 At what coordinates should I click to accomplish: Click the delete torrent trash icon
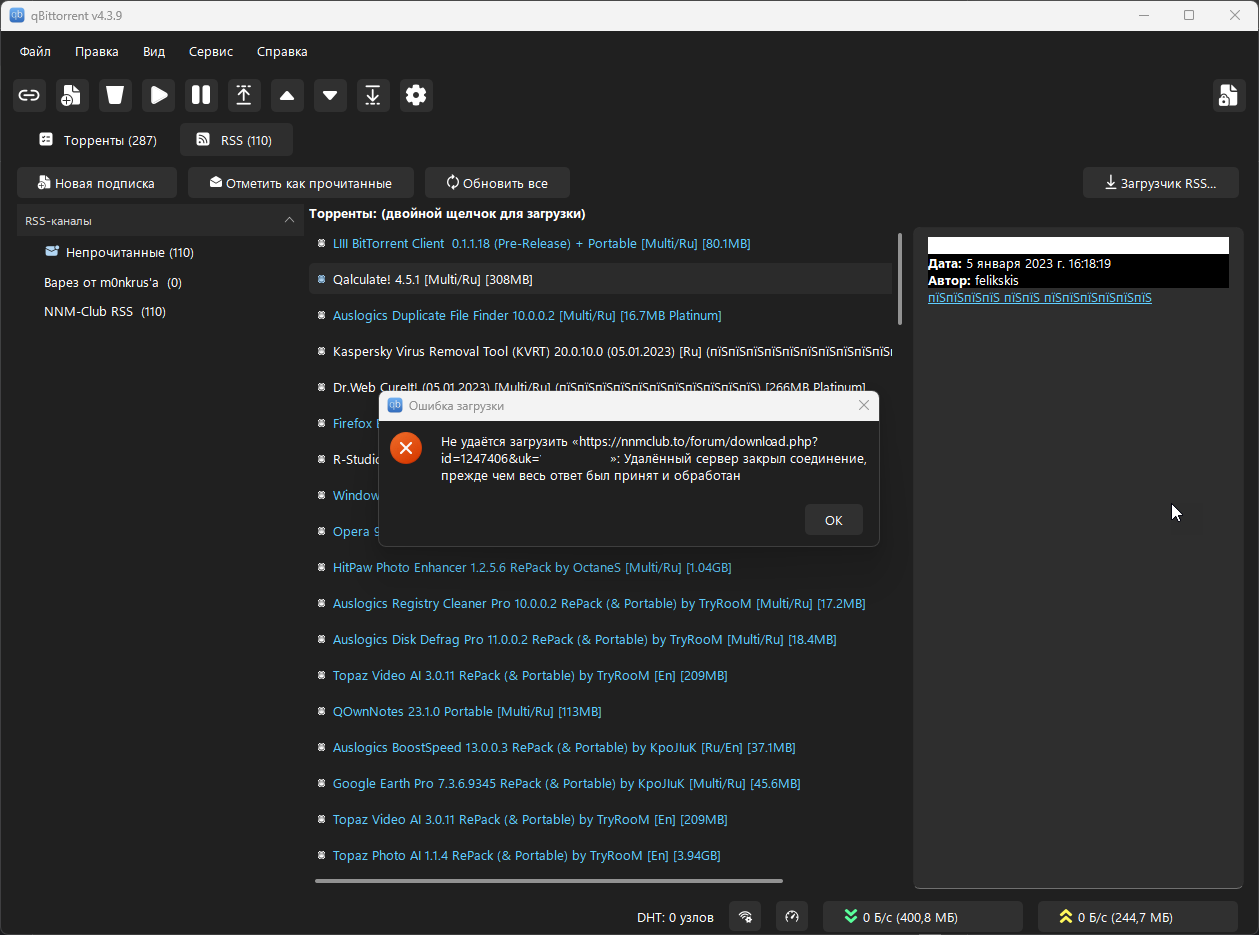[x=115, y=95]
